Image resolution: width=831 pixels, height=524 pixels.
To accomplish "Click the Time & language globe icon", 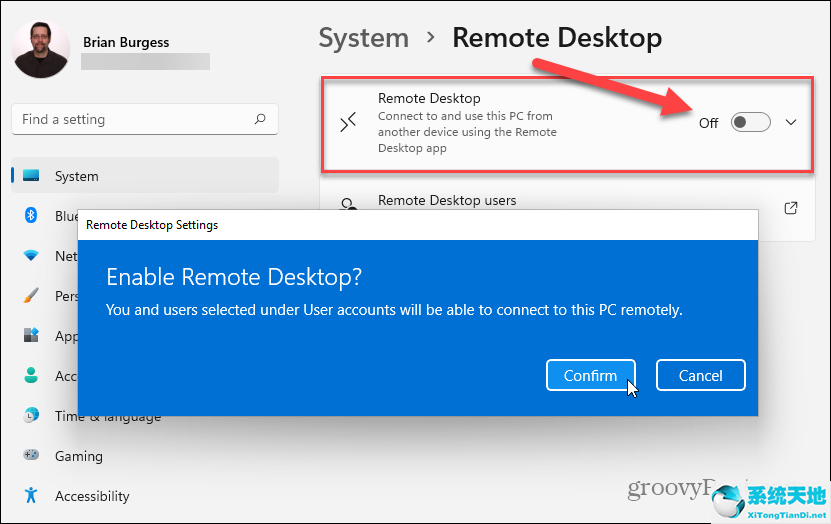I will click(31, 415).
